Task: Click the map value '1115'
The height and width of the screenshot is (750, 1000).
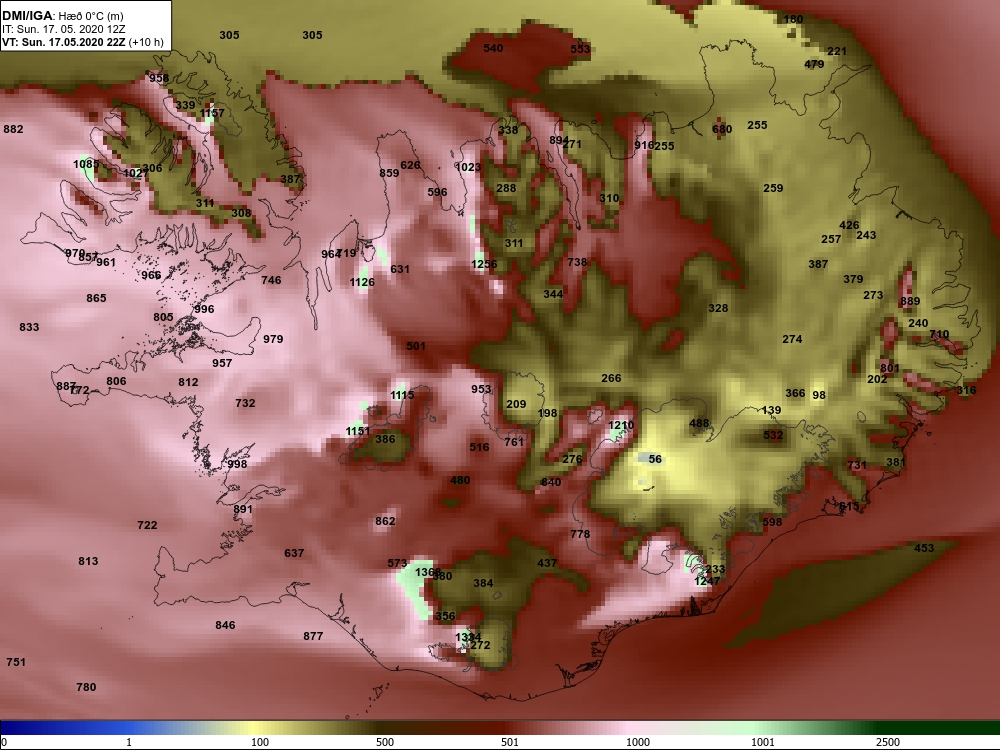Action: tap(402, 395)
